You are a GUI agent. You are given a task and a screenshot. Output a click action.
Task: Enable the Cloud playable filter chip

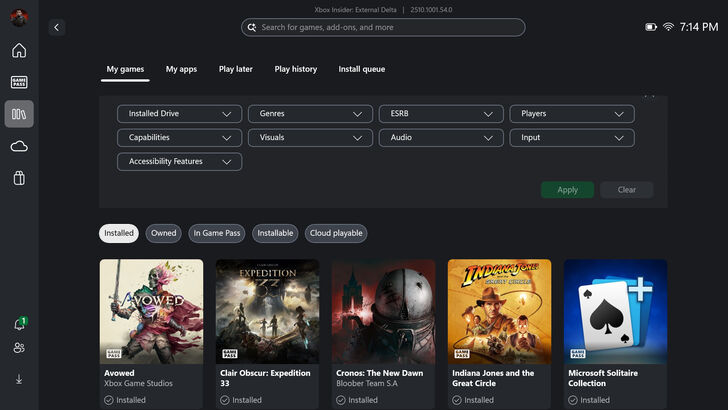tap(336, 233)
